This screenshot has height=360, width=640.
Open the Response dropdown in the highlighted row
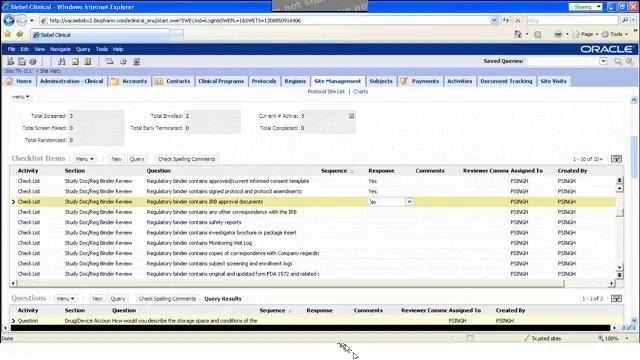409,202
